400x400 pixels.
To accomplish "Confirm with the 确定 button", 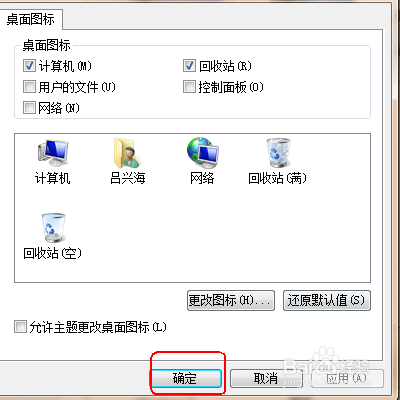I will coord(185,378).
